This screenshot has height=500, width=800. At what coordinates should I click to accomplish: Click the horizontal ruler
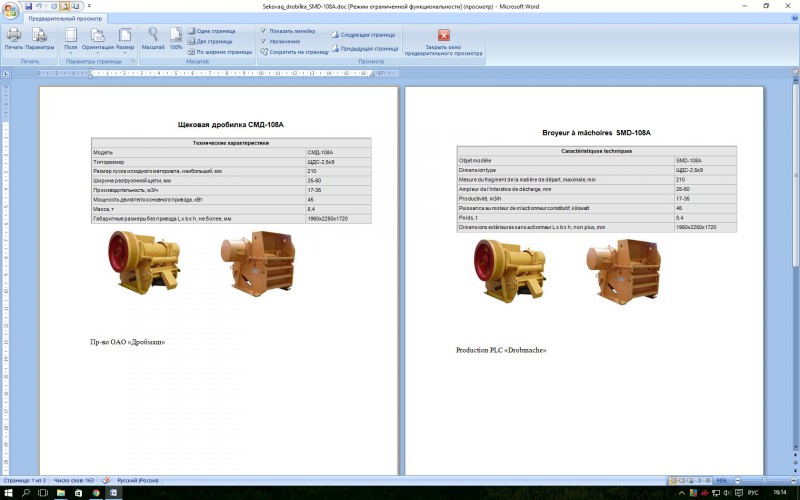click(x=218, y=73)
